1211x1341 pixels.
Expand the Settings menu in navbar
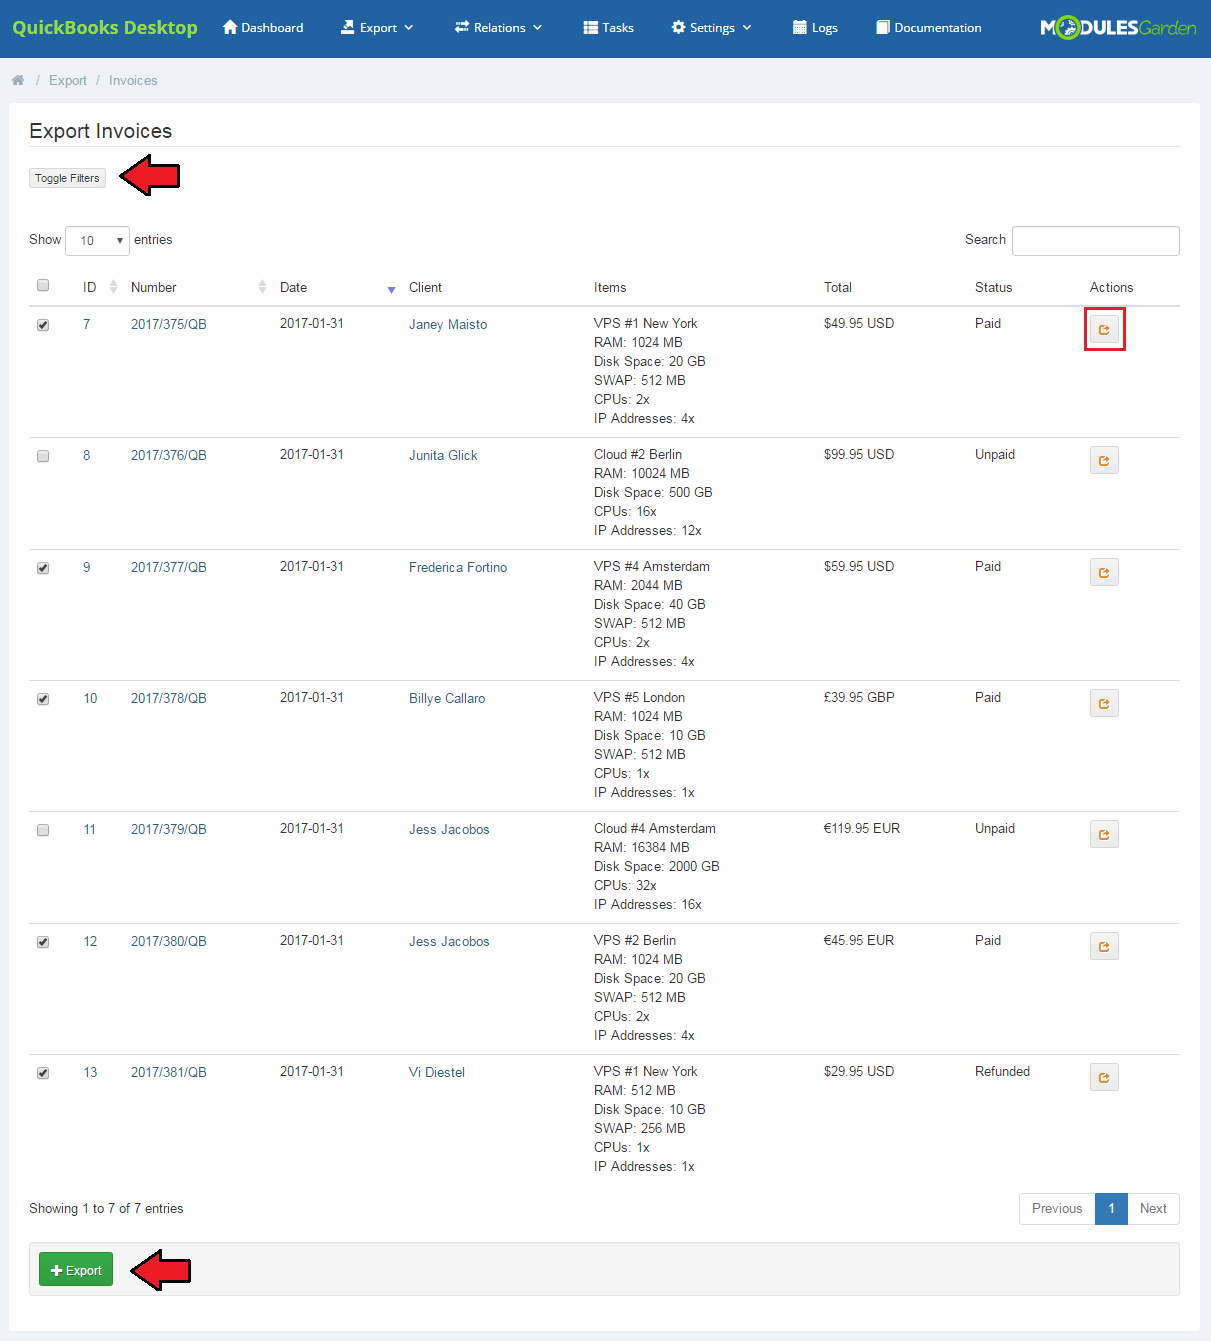(711, 28)
